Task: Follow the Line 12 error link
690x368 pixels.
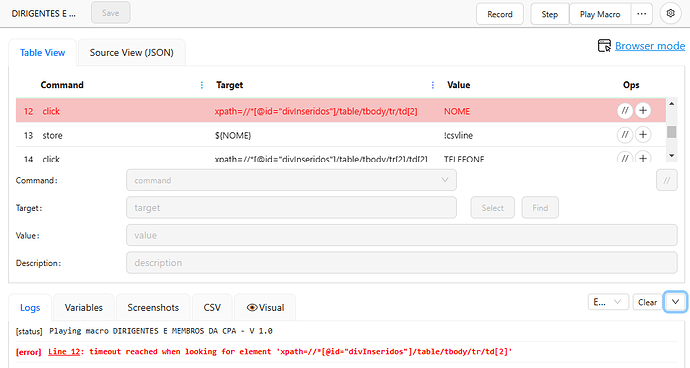Action: (x=64, y=351)
